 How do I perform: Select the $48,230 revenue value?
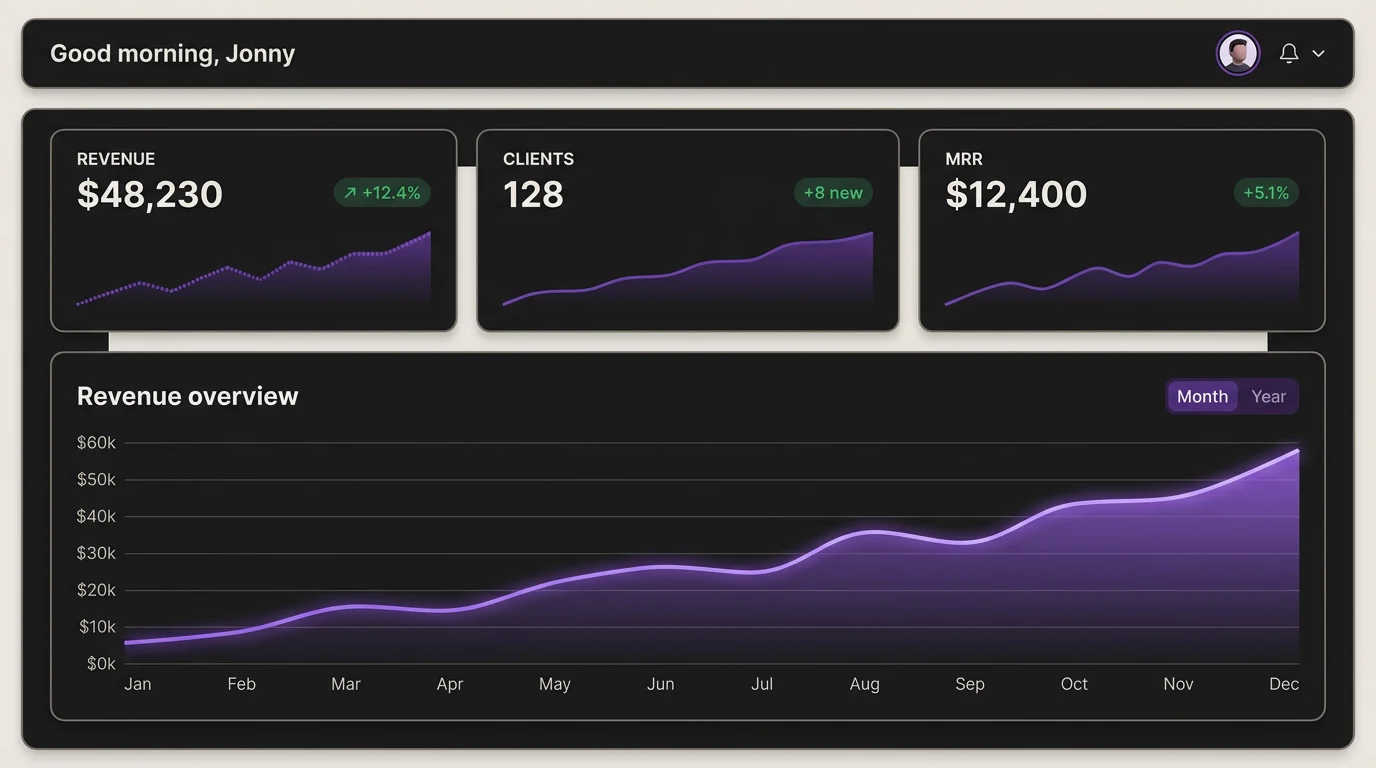pyautogui.click(x=150, y=194)
